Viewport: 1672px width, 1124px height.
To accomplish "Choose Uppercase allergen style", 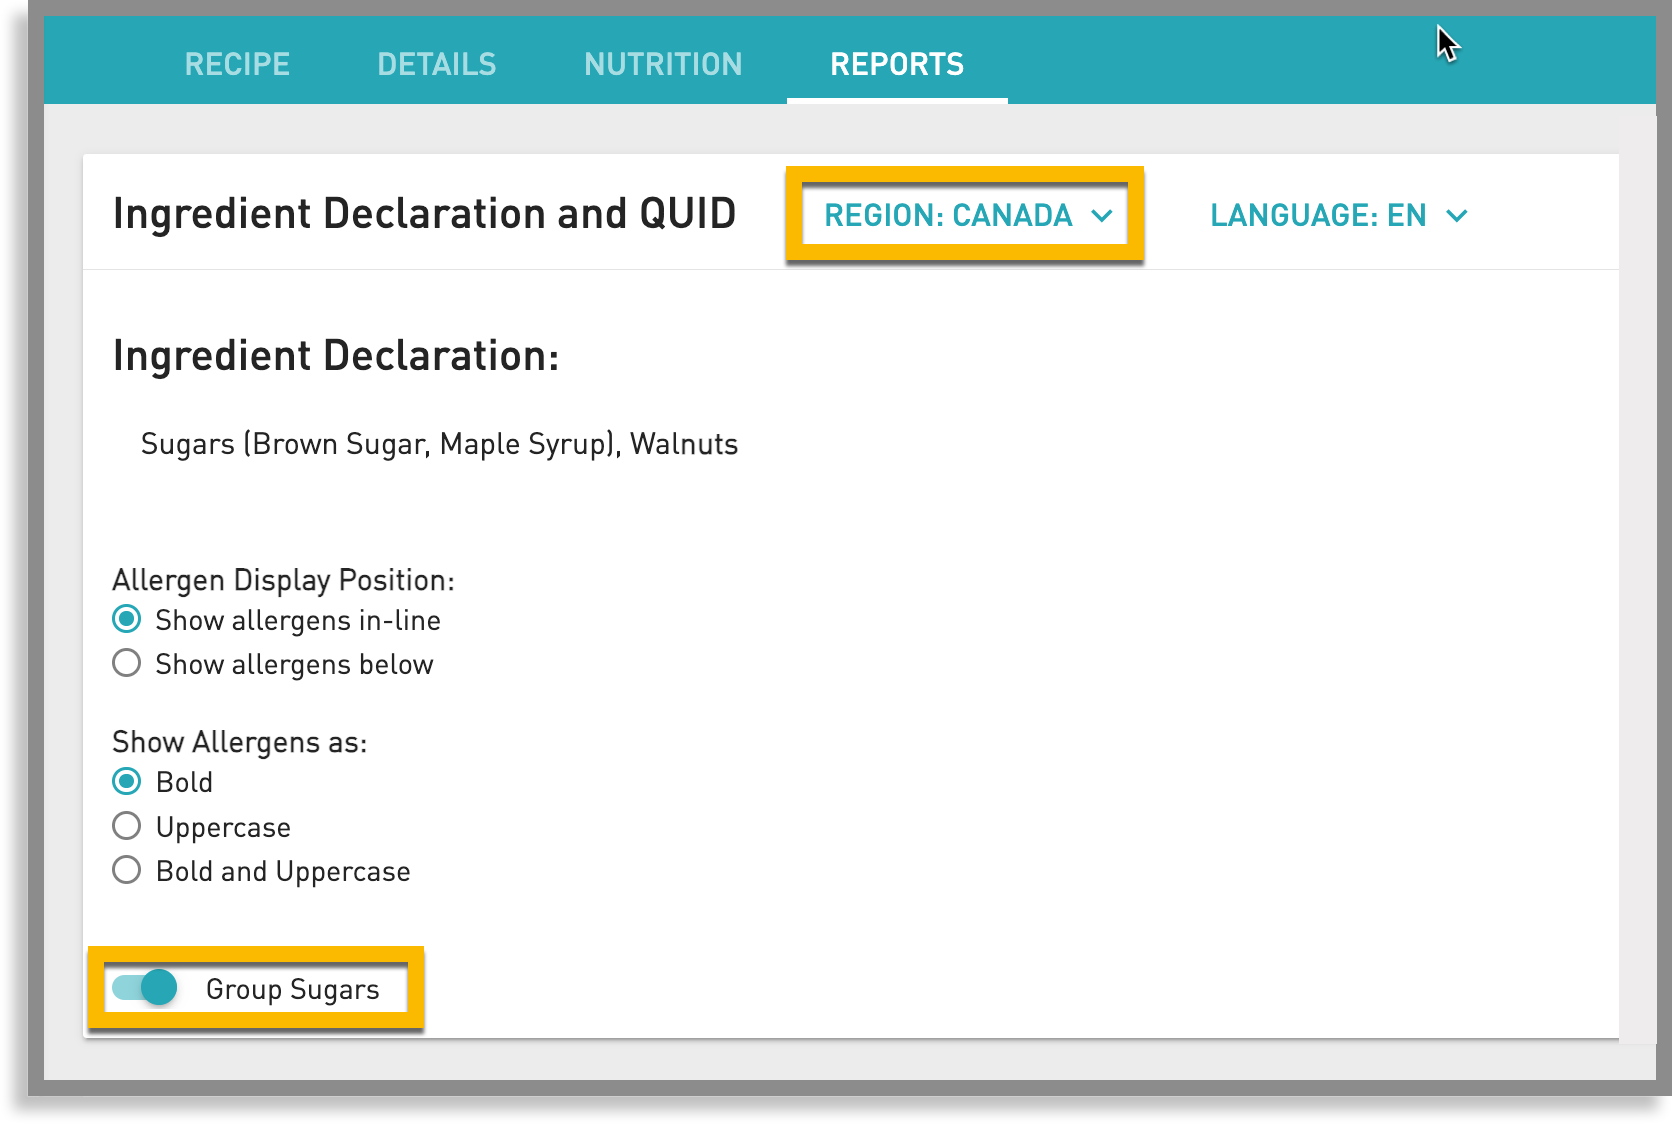I will click(x=126, y=825).
